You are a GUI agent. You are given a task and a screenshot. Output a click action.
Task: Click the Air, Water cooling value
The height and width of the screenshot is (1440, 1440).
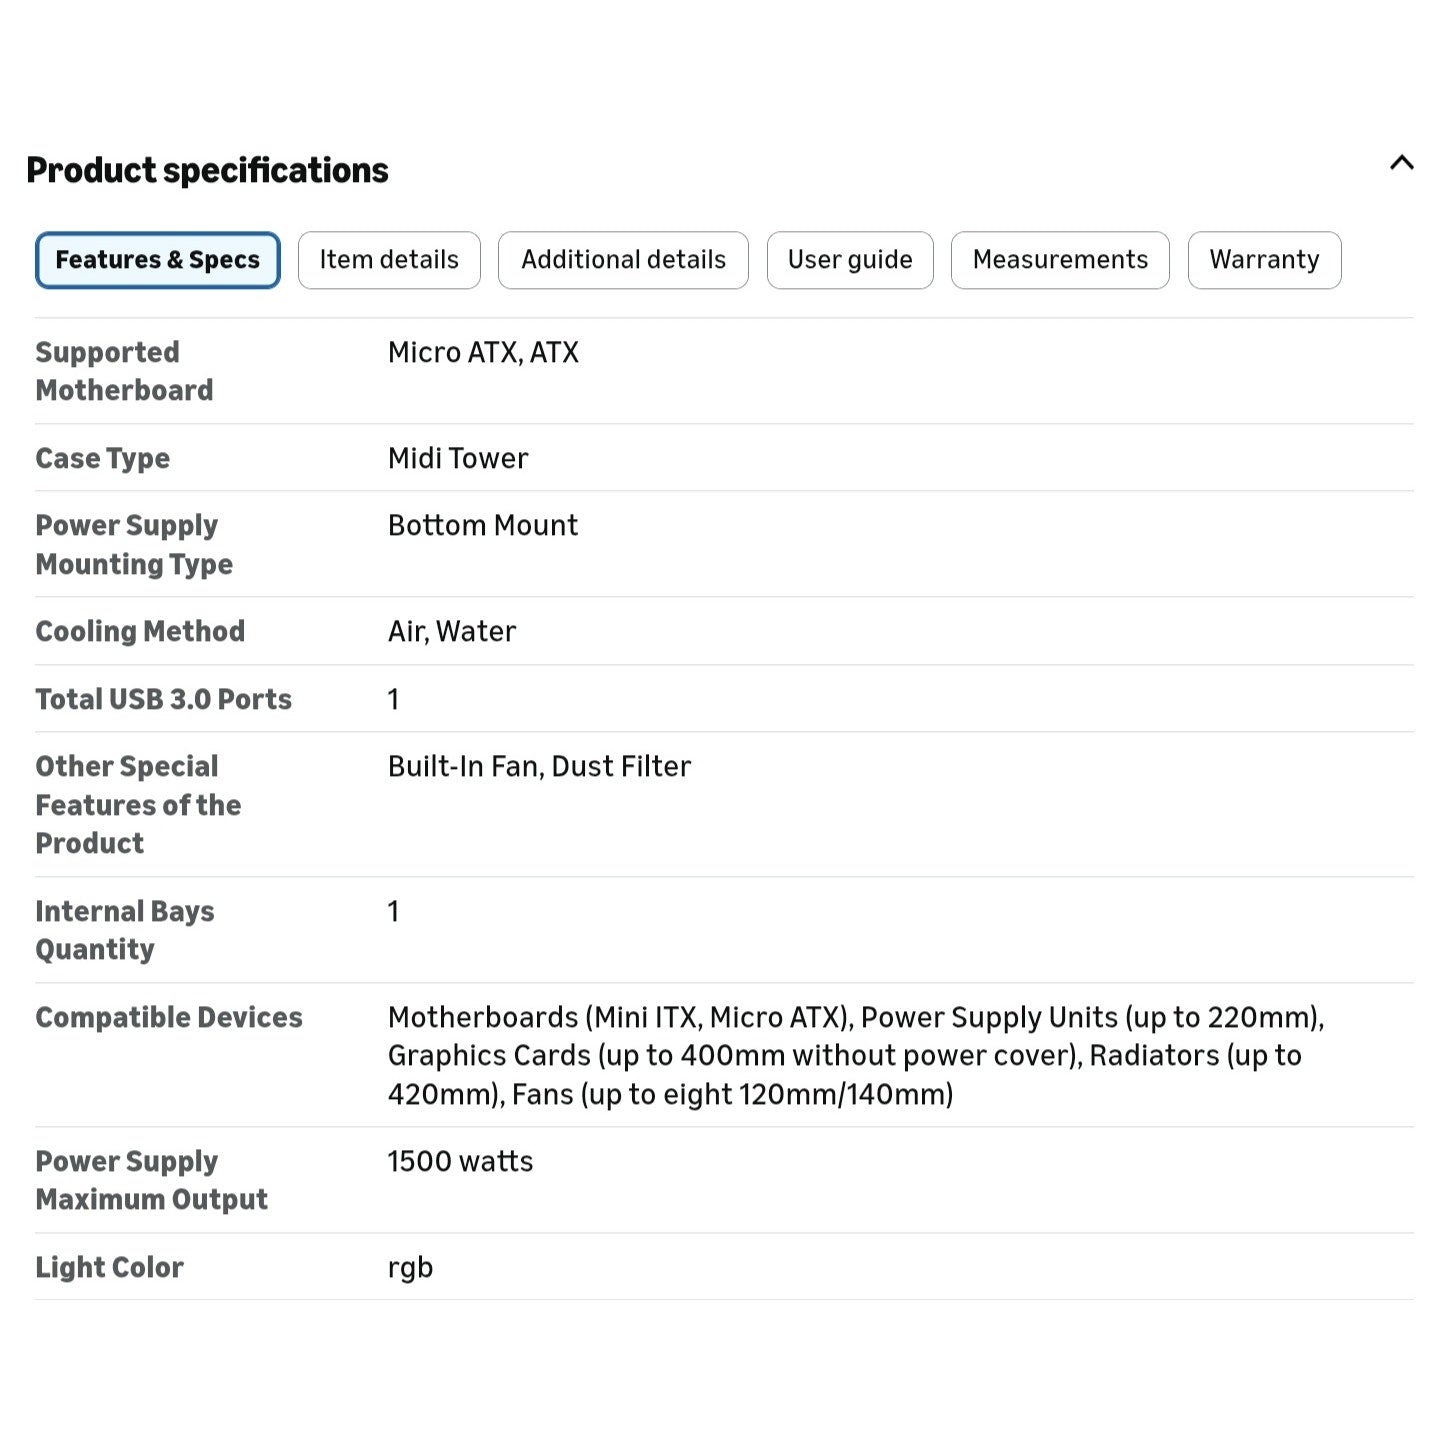click(452, 631)
